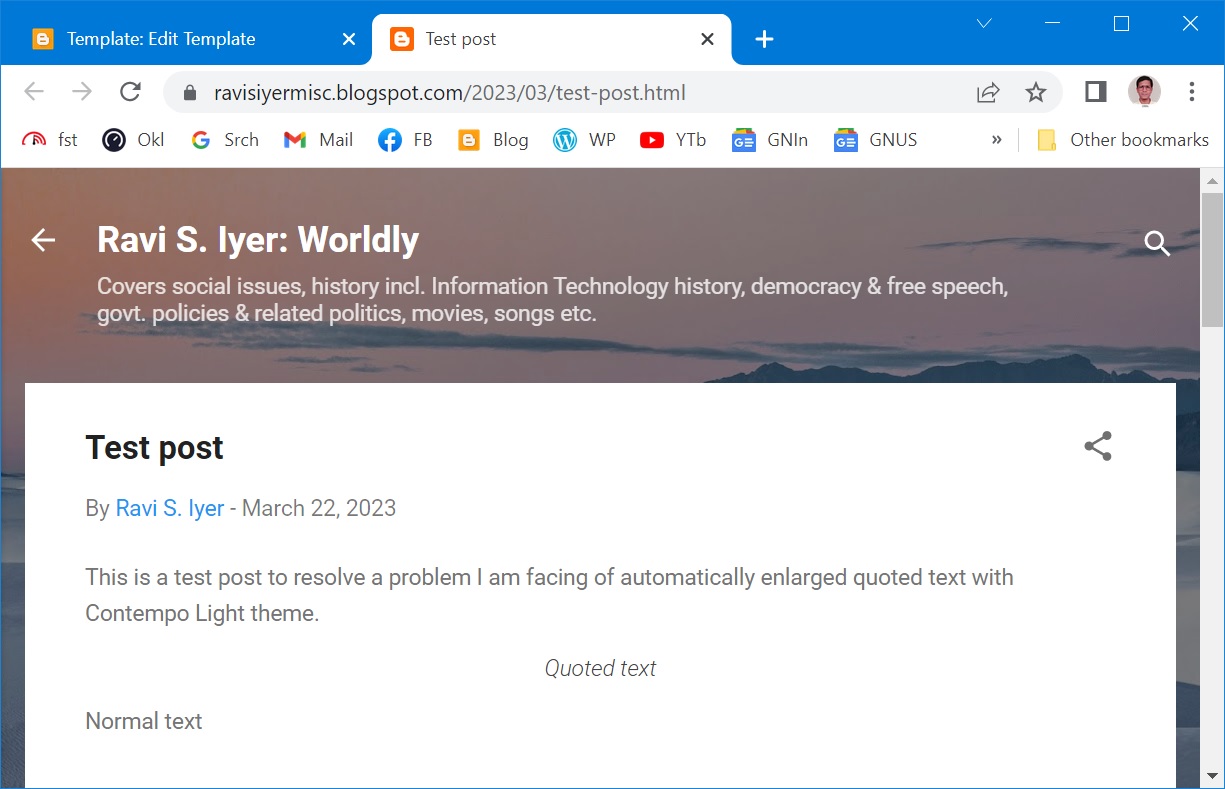
Task: Click the Normal text line
Action: click(x=144, y=721)
